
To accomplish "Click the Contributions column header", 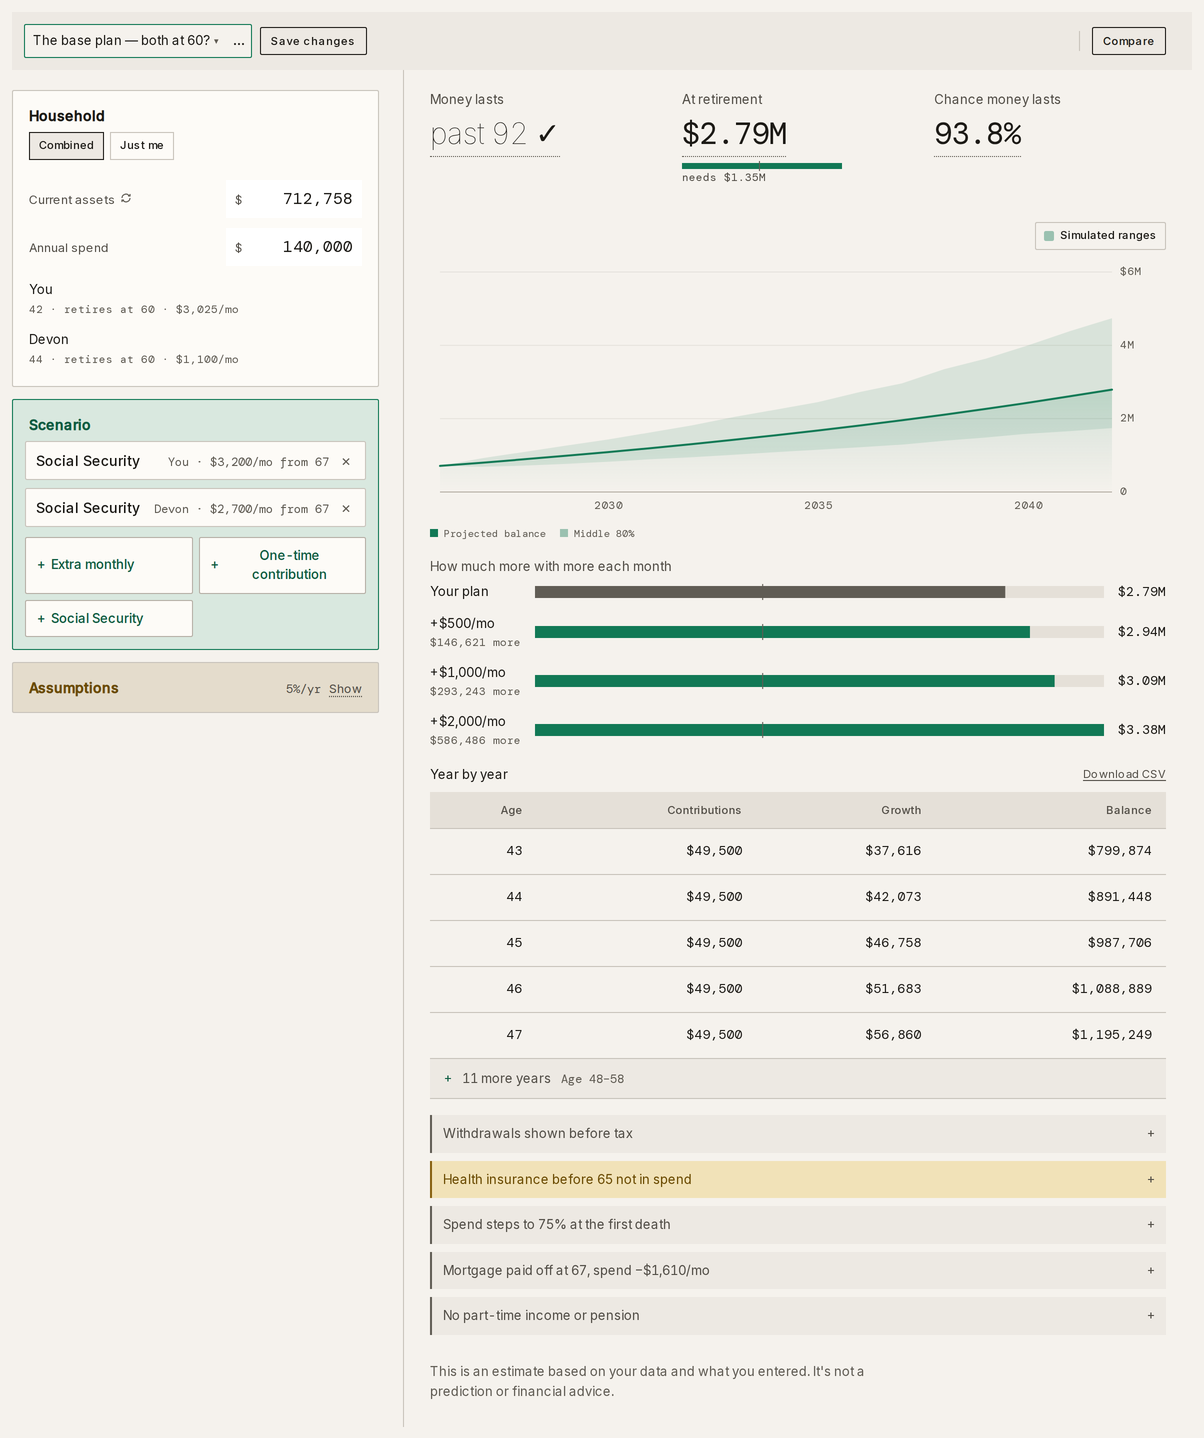I will coord(704,811).
